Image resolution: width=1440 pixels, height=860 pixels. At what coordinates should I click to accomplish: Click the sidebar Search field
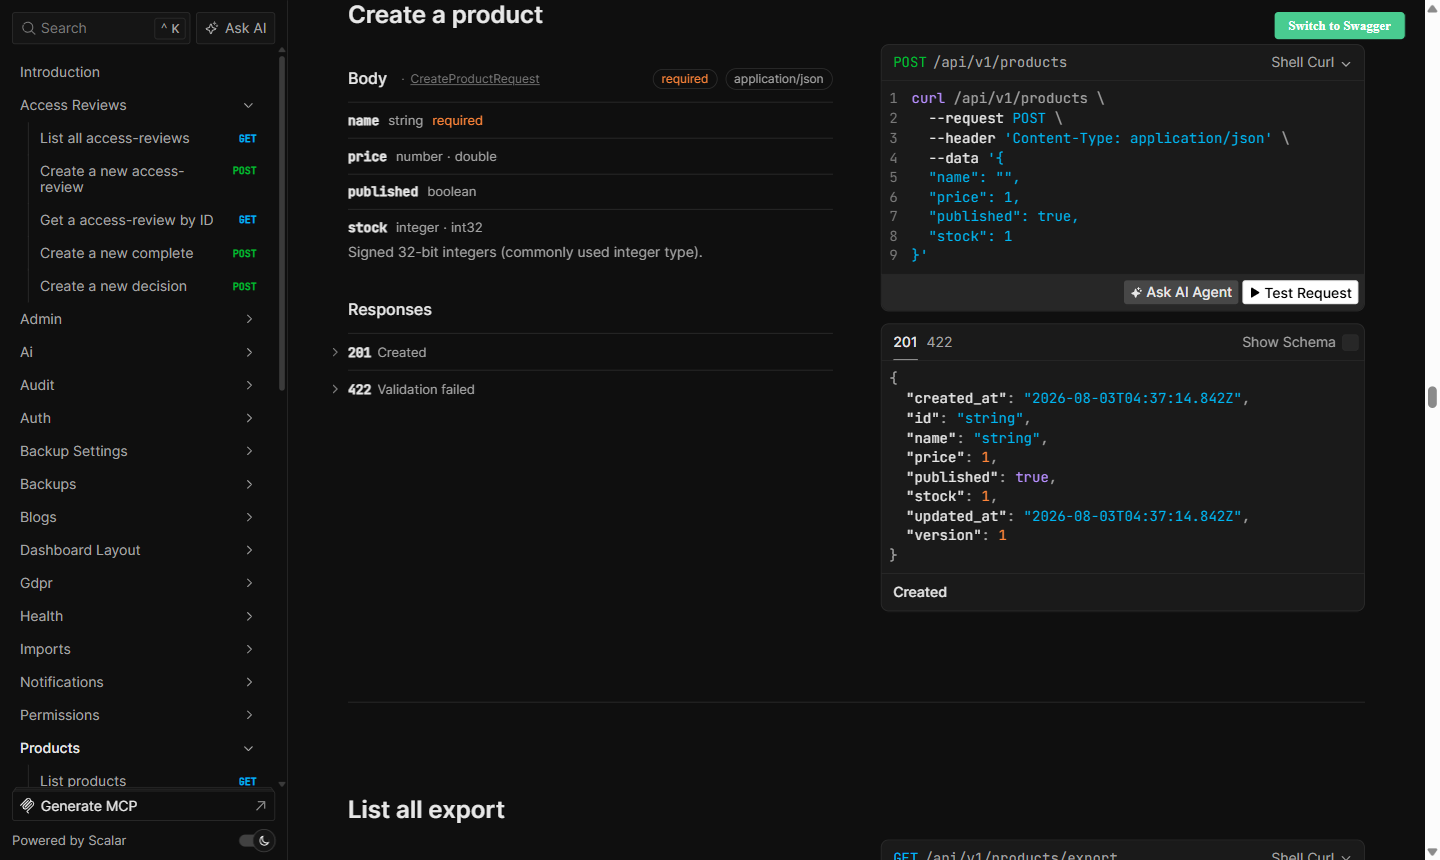[100, 28]
